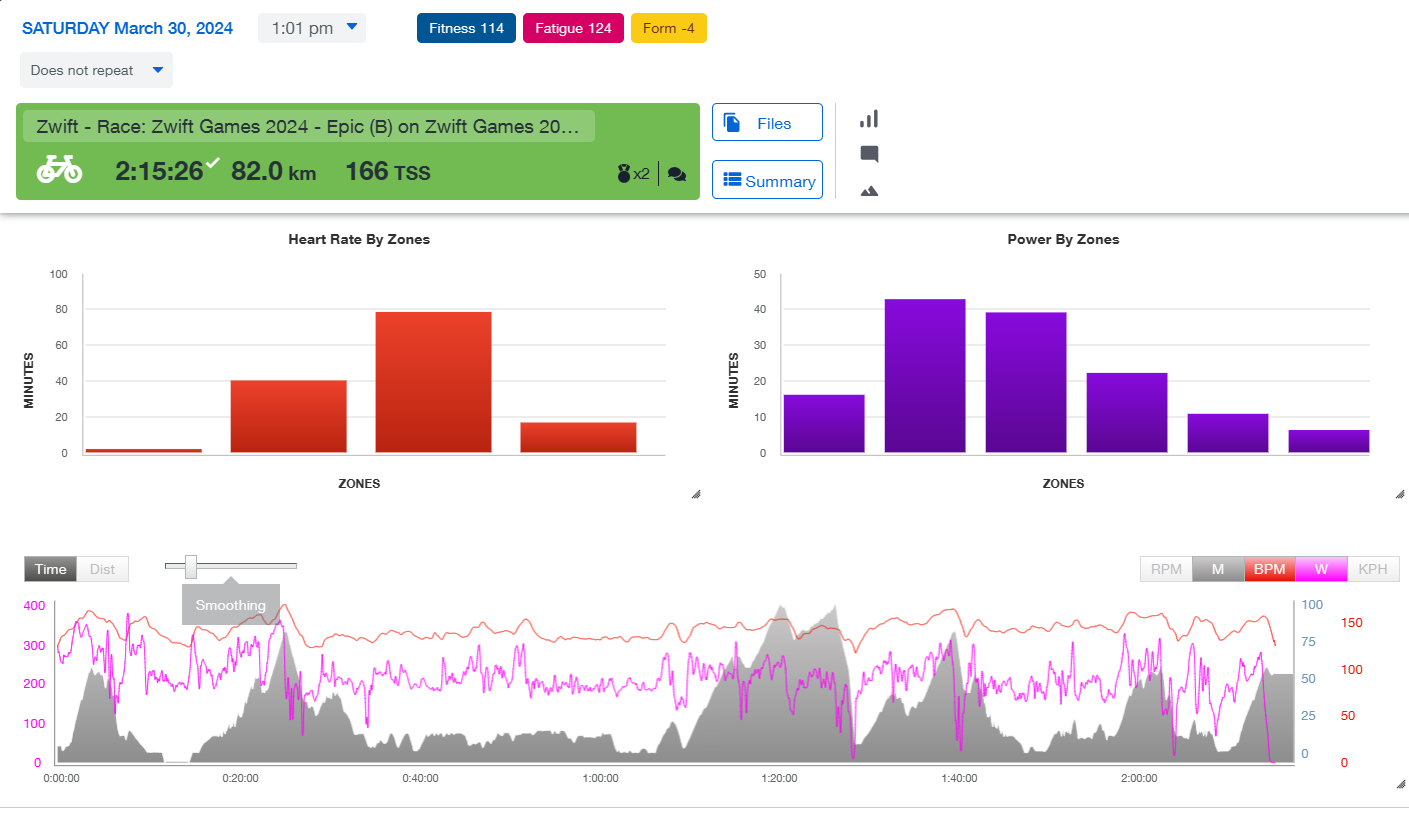Viewport: 1409px width, 819px height.
Task: Open the comments bubbles icon in workout bar
Action: [677, 174]
